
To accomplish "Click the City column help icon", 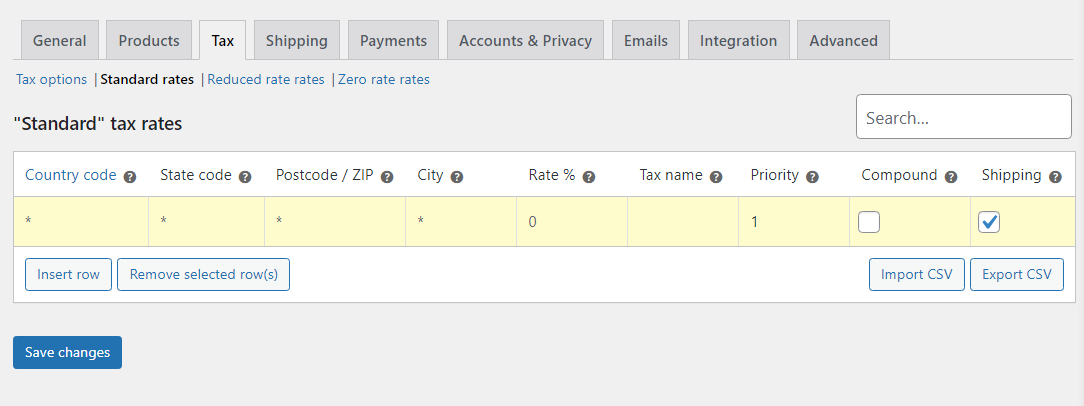I will pyautogui.click(x=457, y=177).
